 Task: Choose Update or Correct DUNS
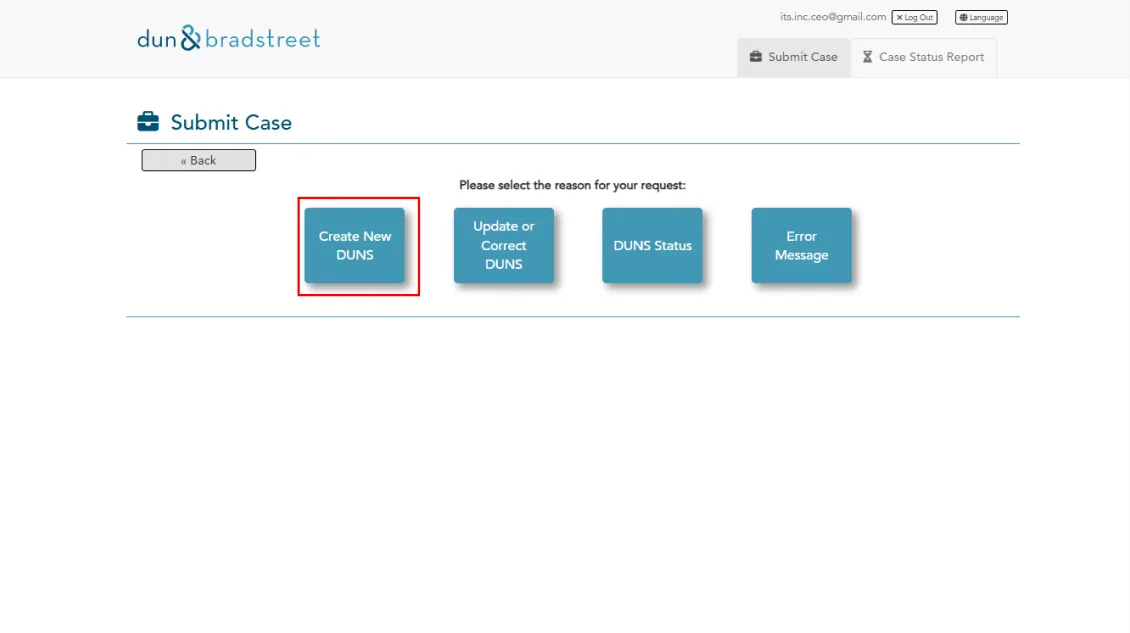click(504, 246)
